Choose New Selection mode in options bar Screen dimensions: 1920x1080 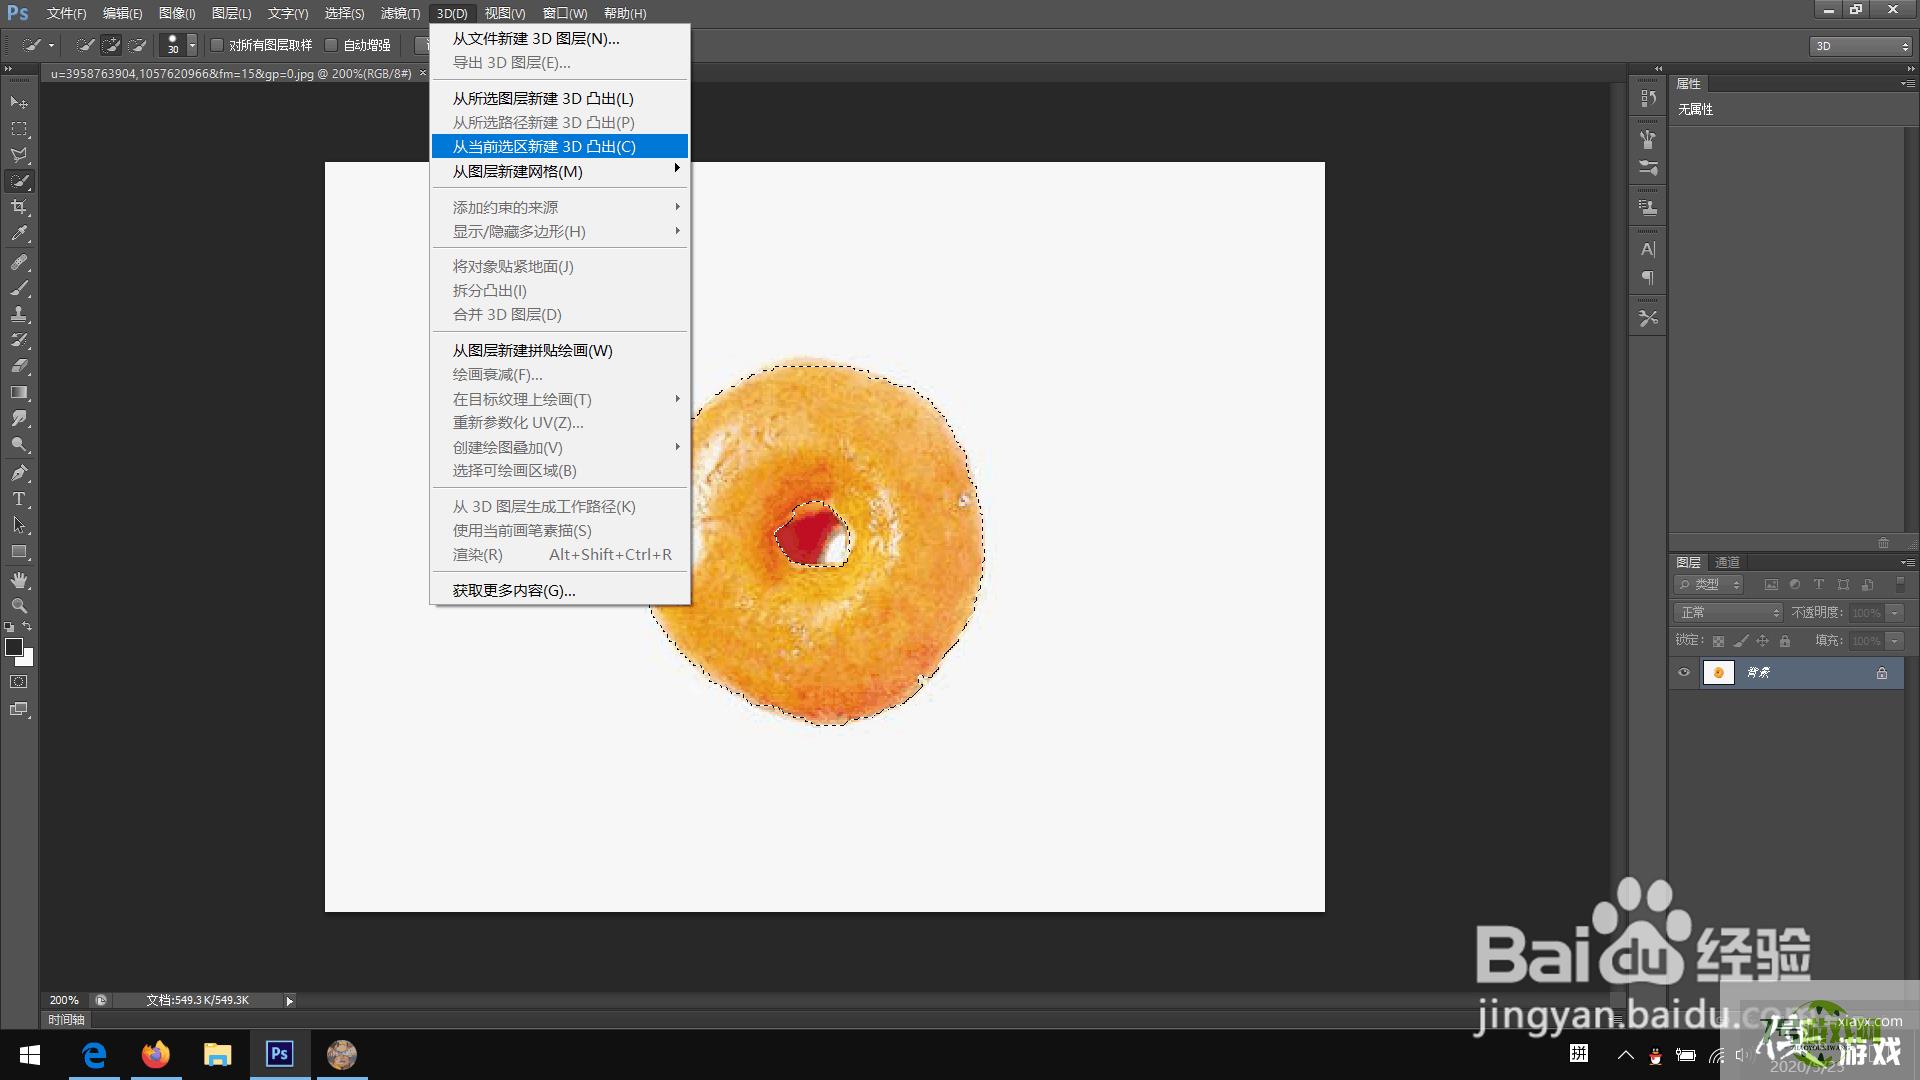click(86, 45)
